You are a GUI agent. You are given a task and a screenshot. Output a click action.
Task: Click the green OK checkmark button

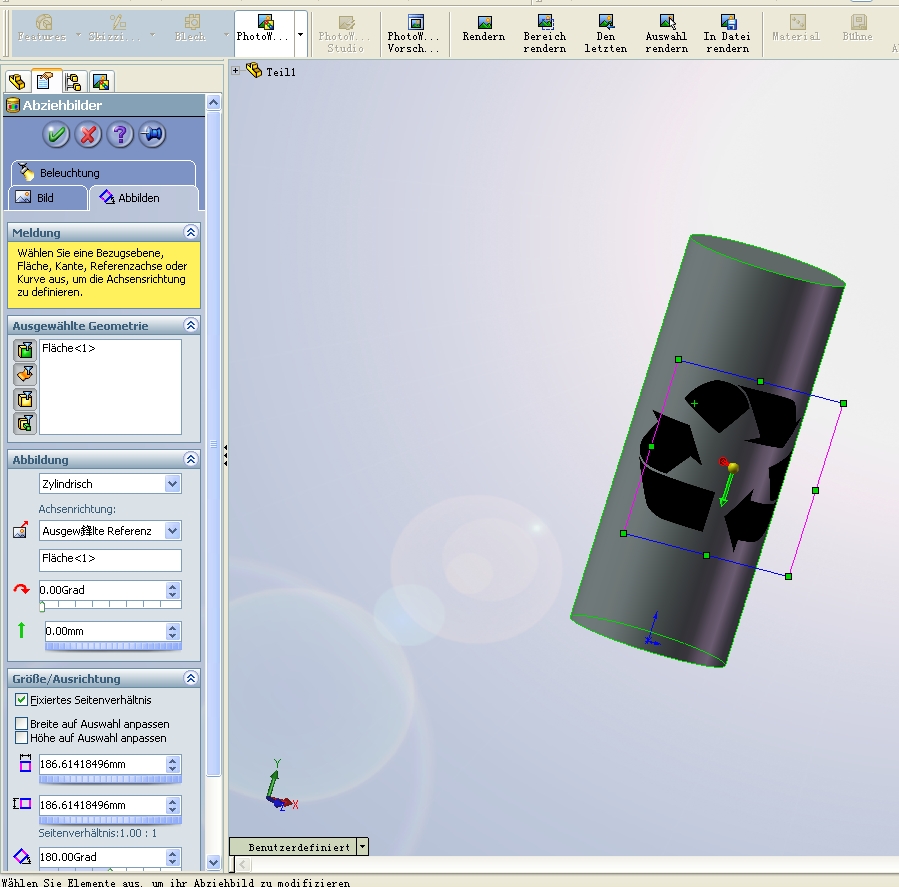(56, 135)
